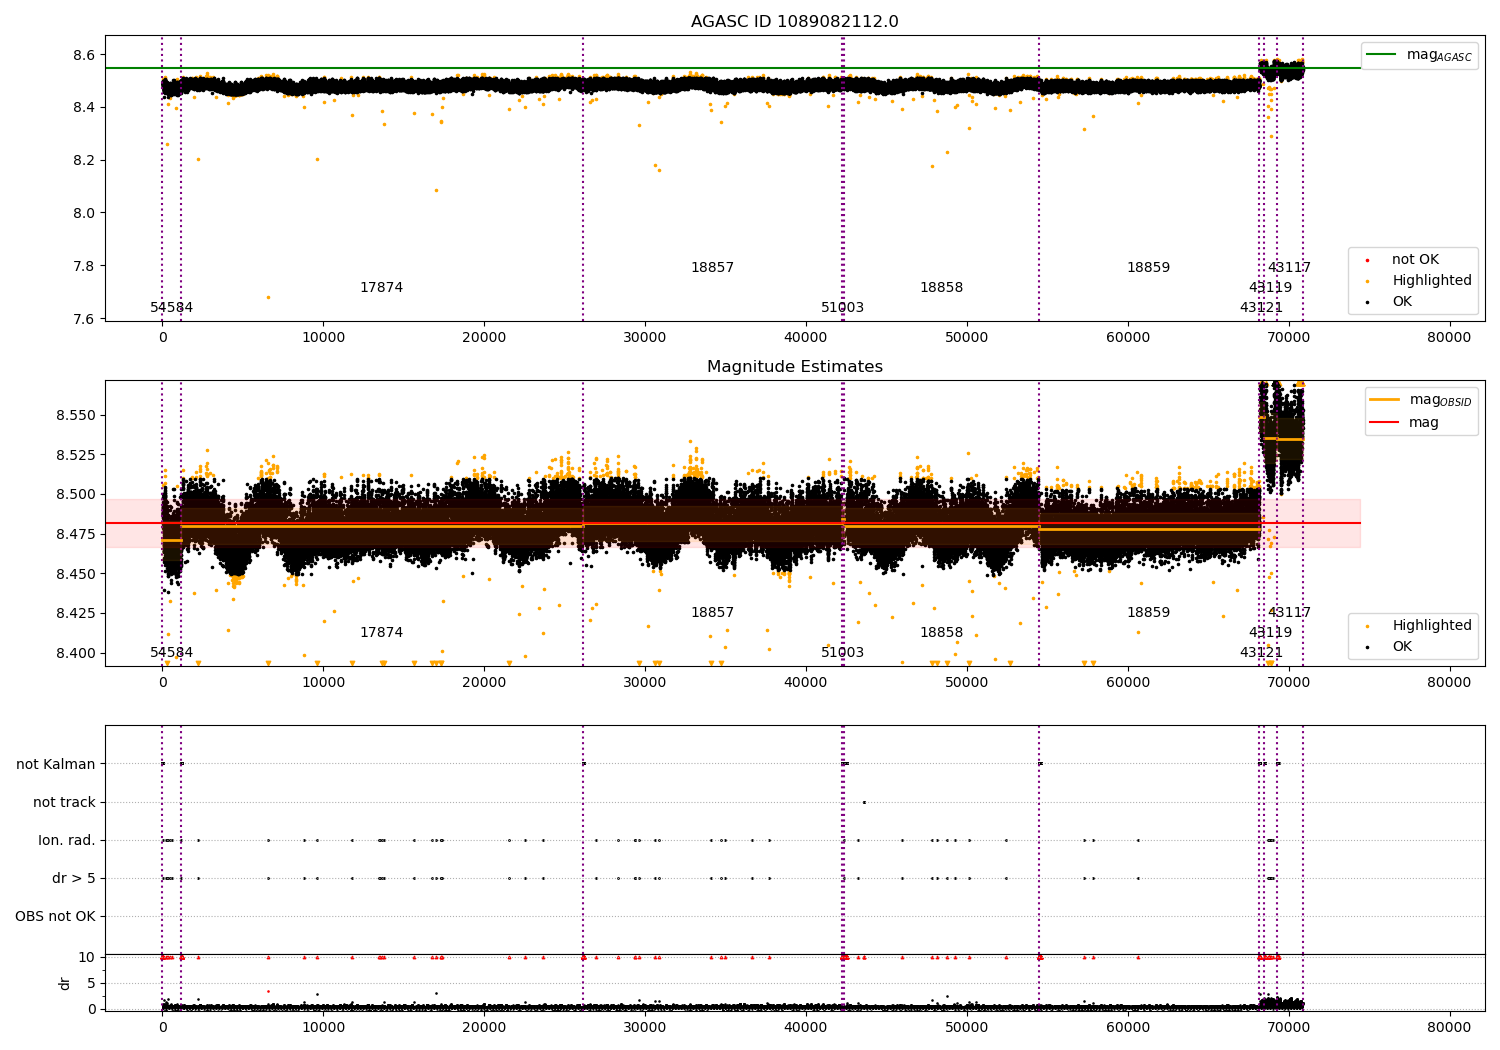Click the 'not track' row label
The image size is (1500, 1050).
click(64, 802)
